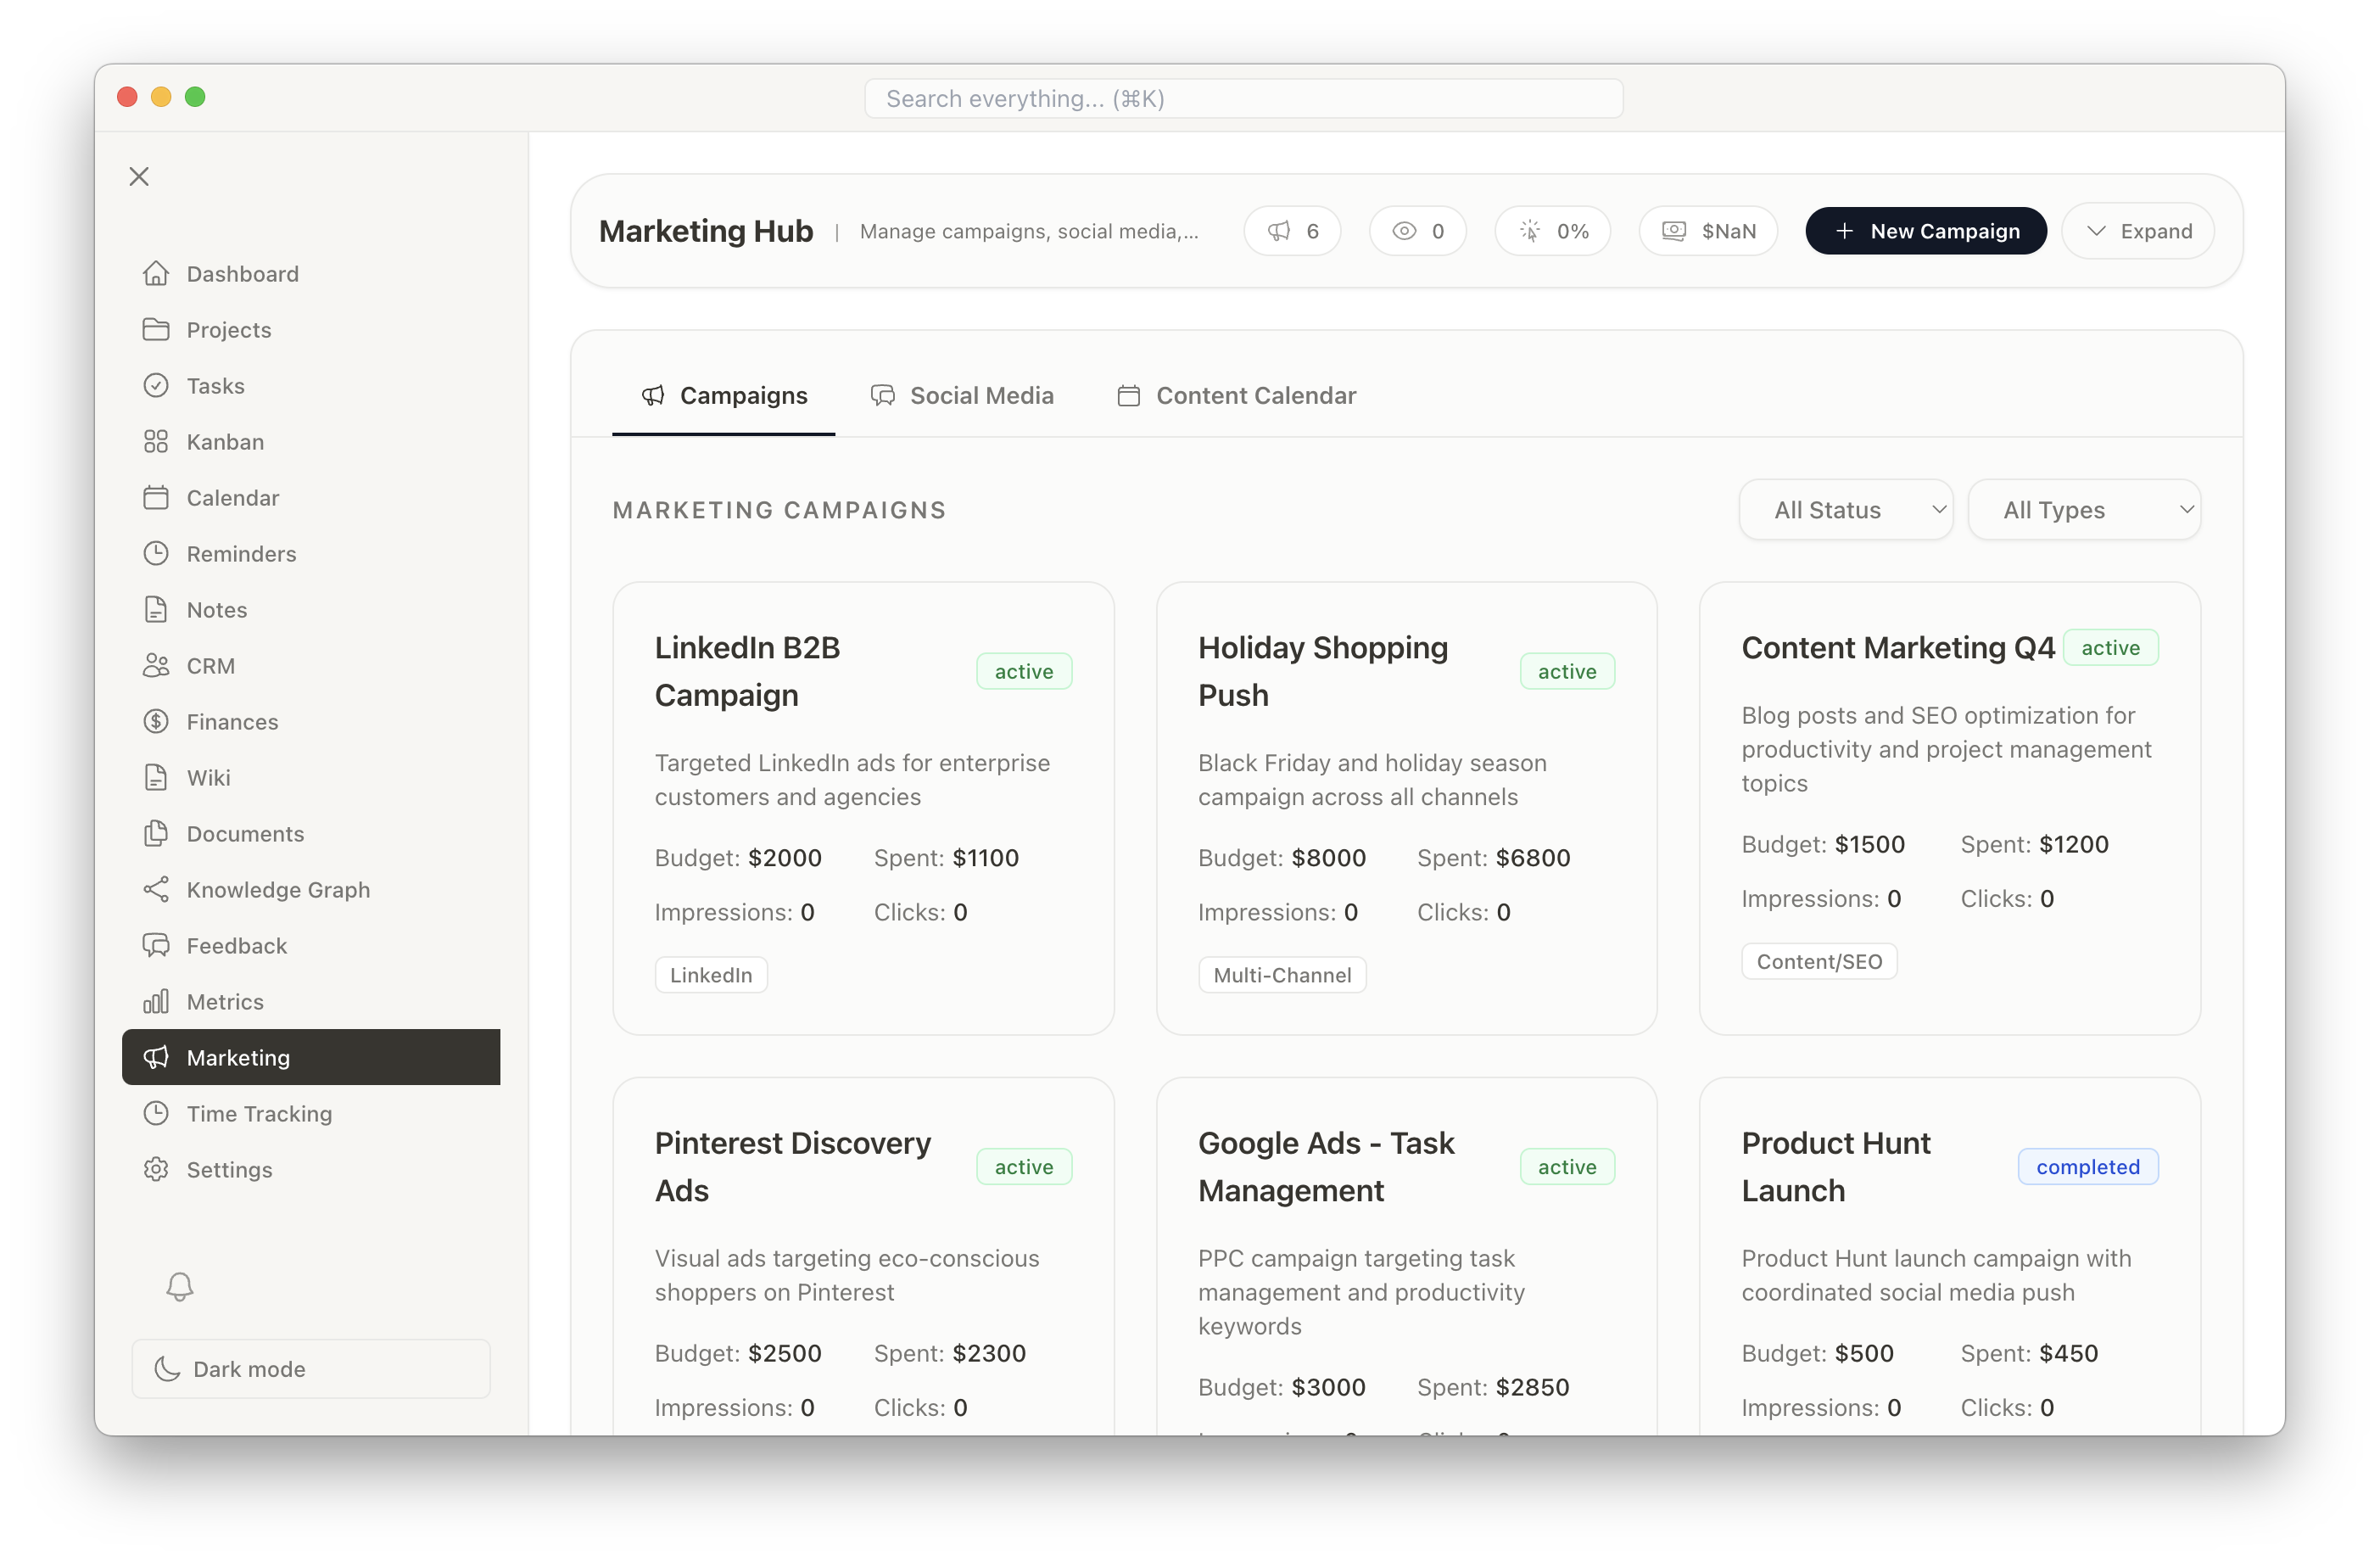Click the CRM people icon

[x=156, y=665]
